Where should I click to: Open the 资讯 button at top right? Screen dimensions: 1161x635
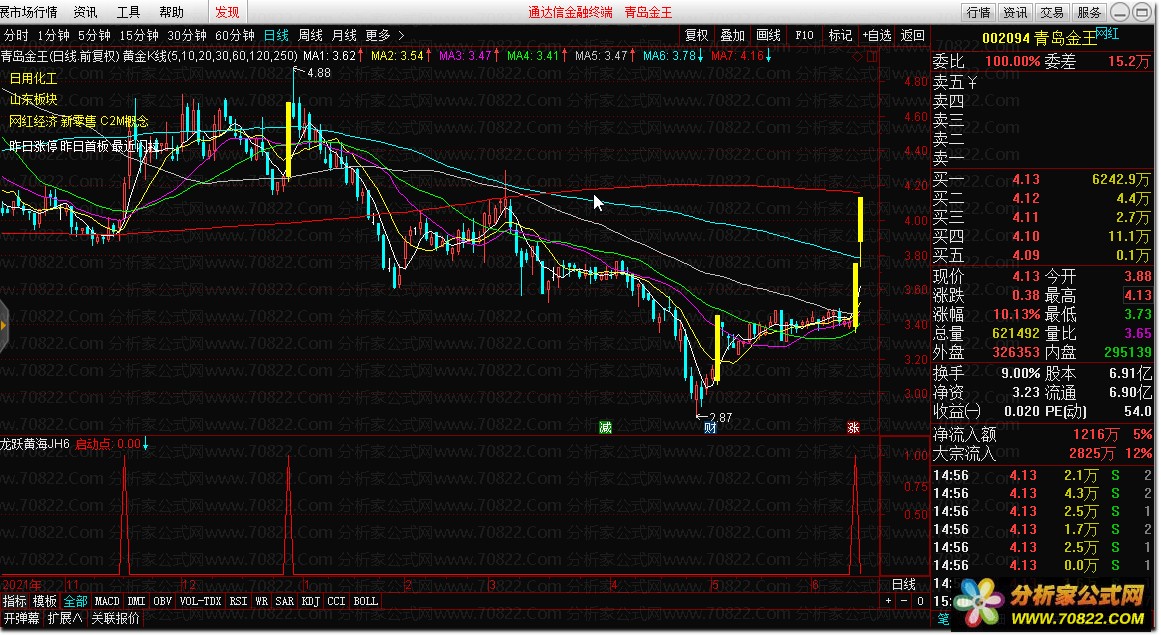(x=1014, y=12)
